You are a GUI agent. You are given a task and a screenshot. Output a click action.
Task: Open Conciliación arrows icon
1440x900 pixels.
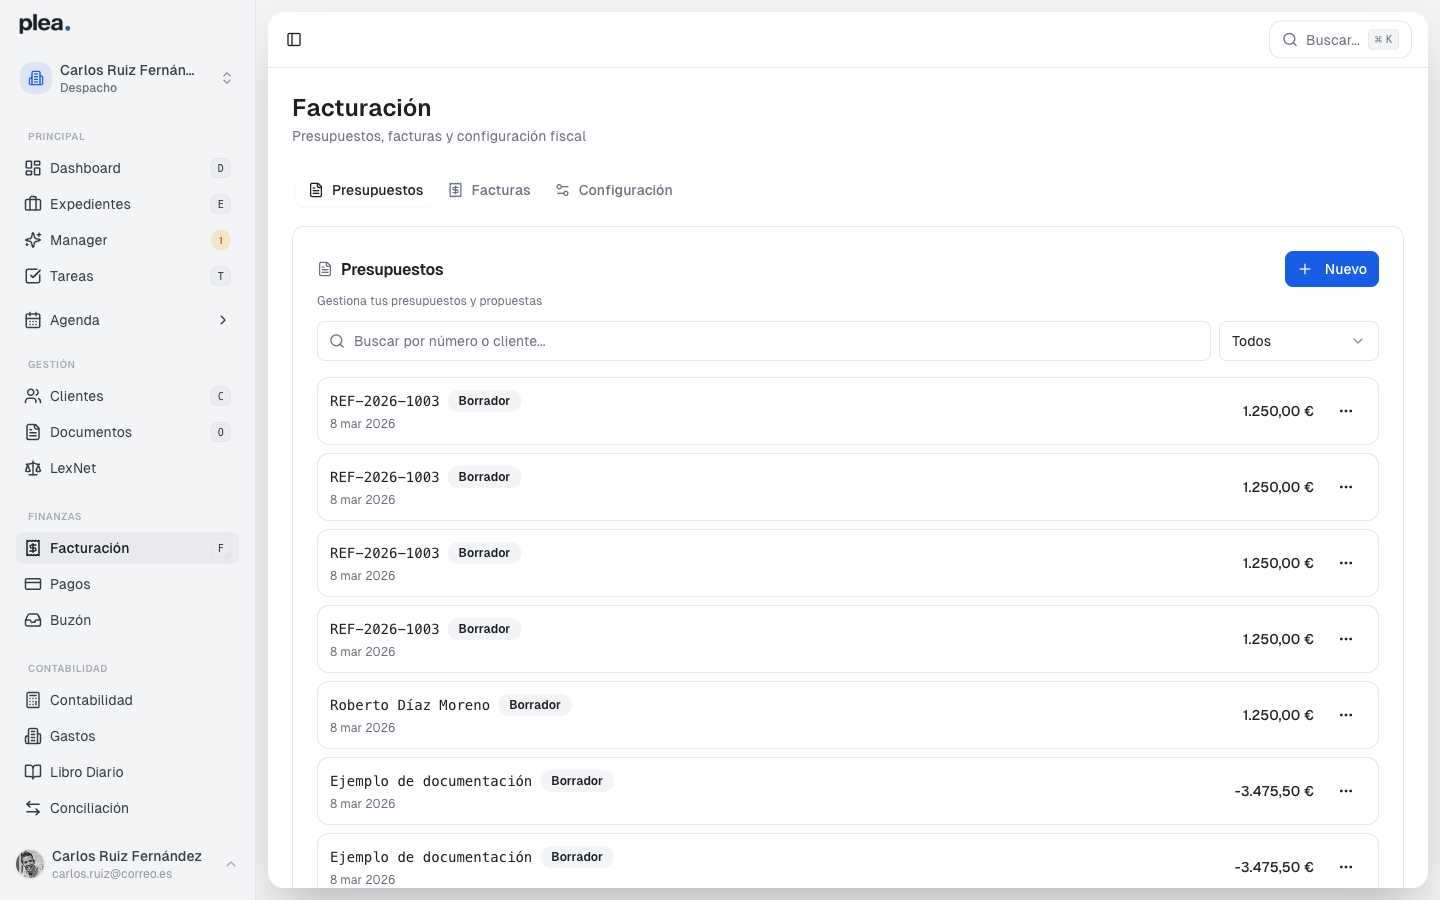click(x=33, y=808)
